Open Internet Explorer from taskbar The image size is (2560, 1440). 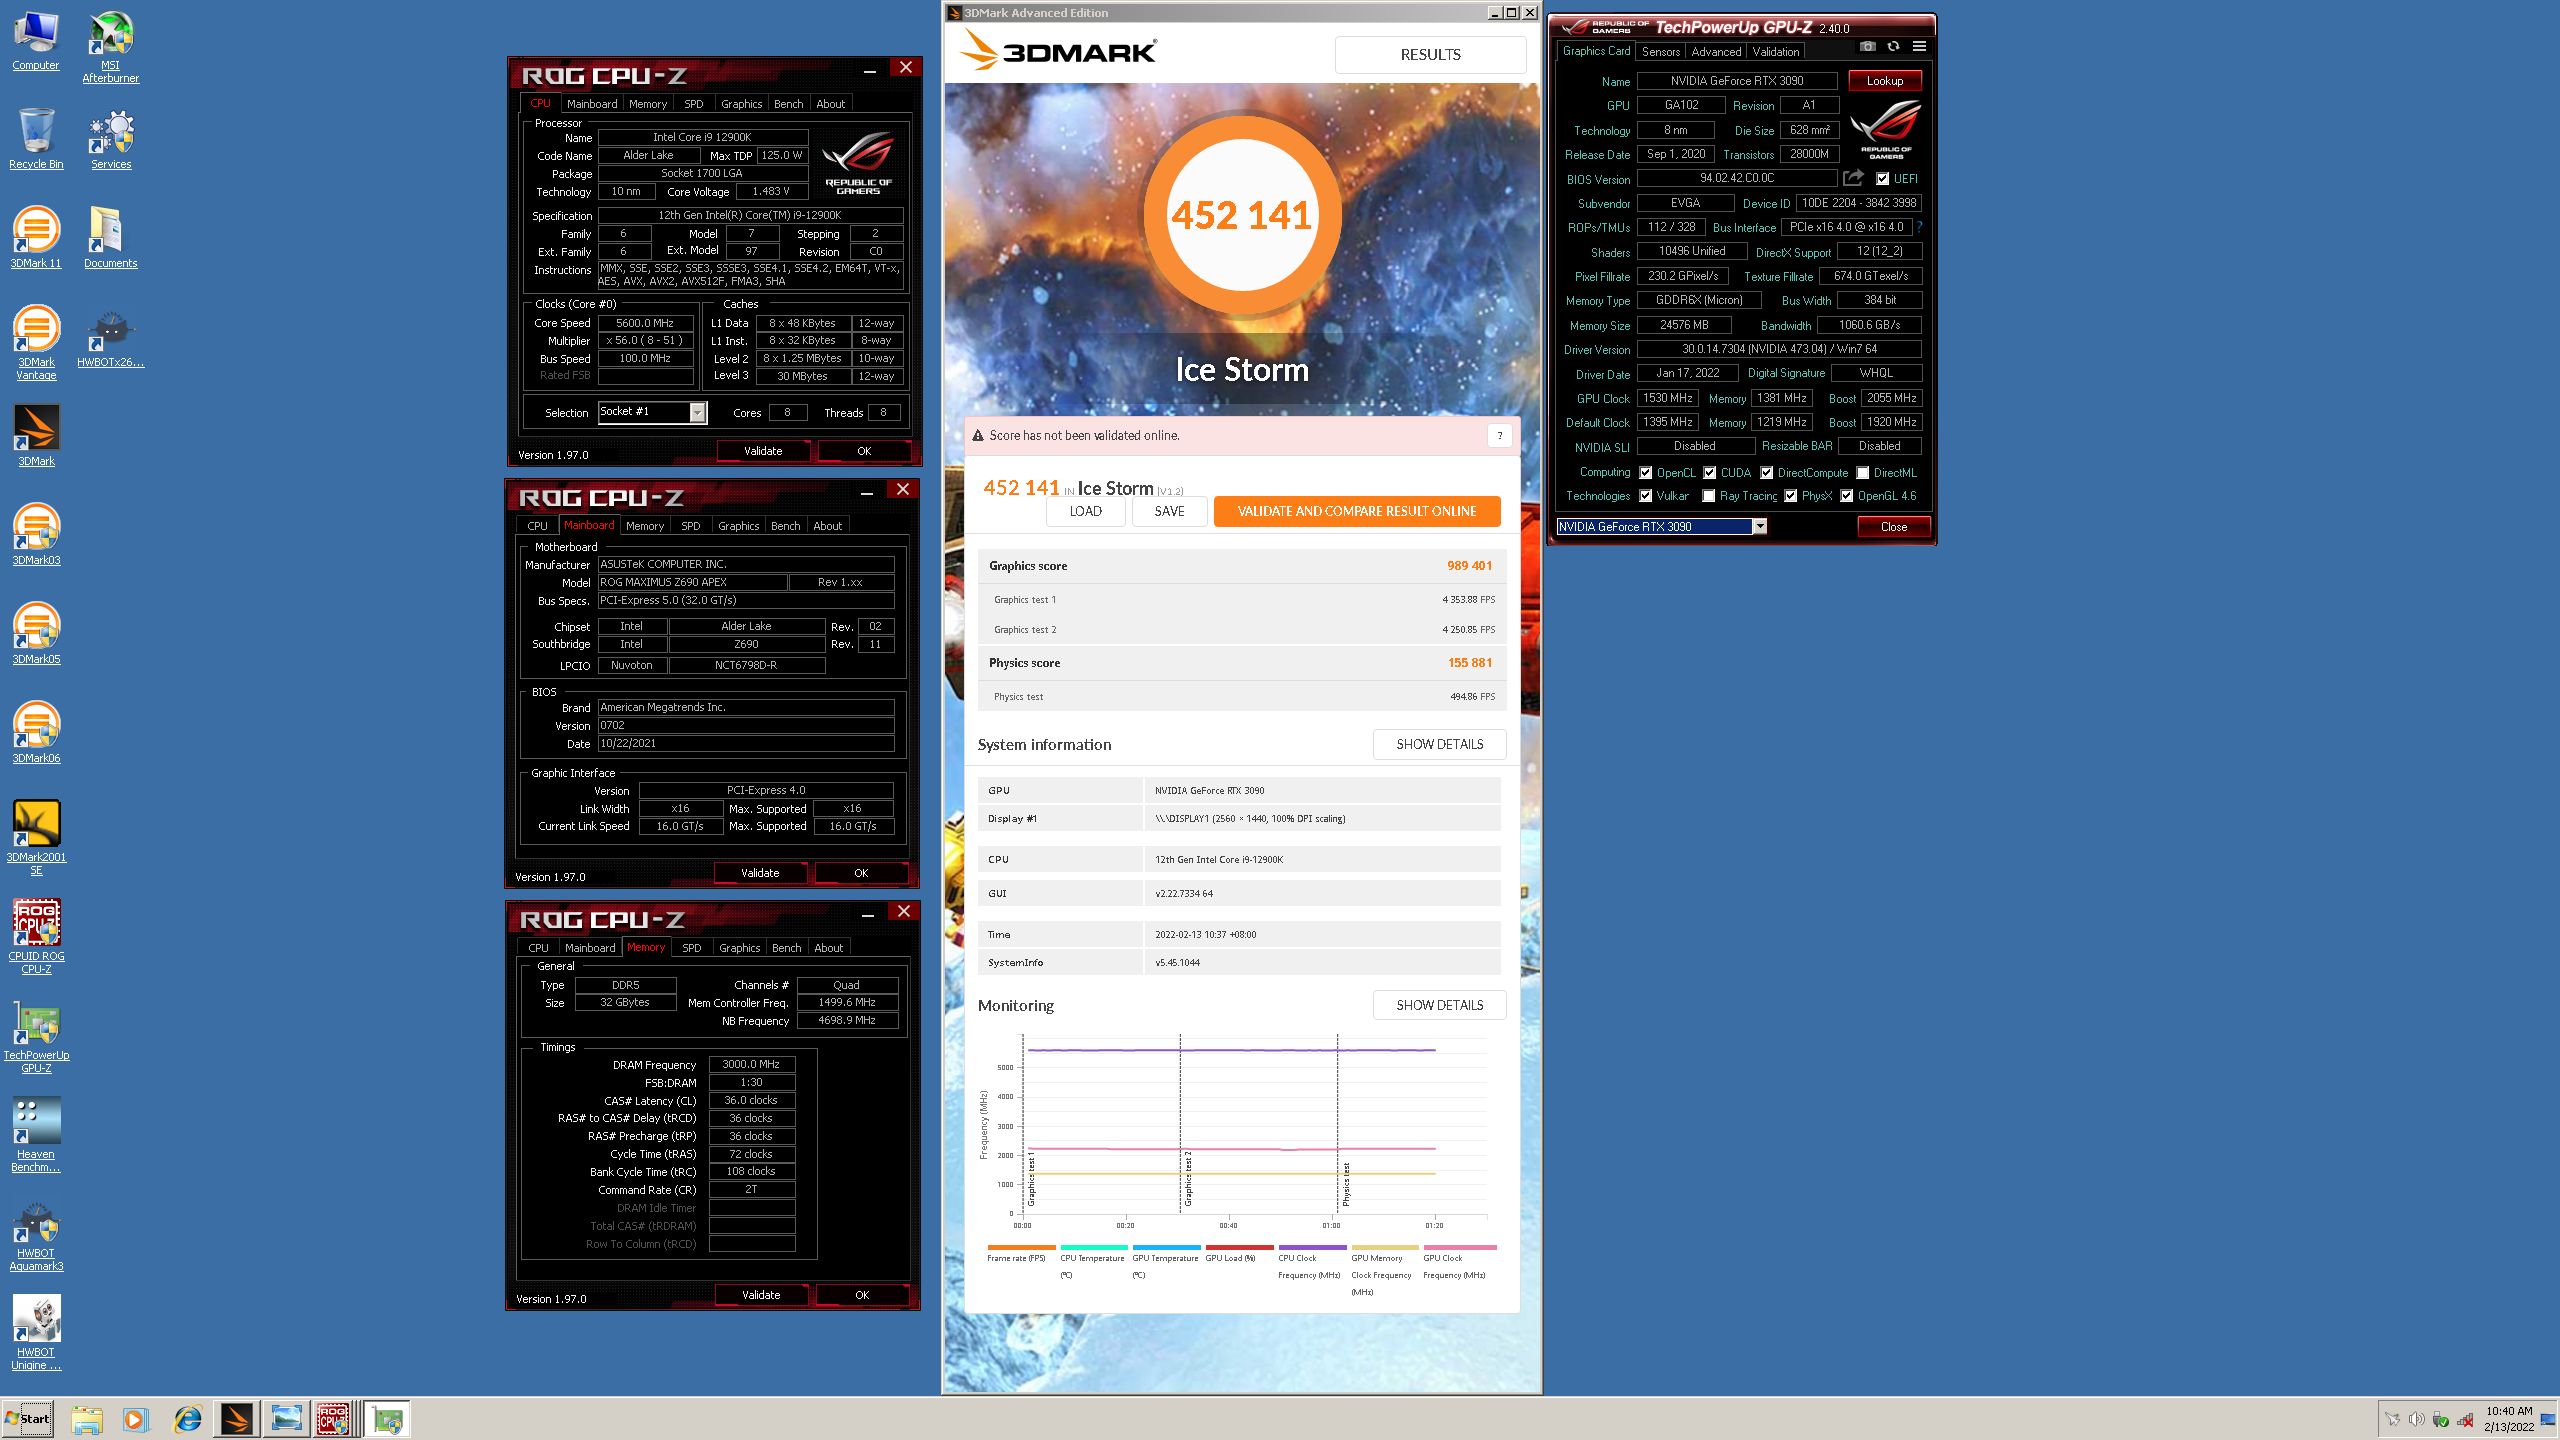pyautogui.click(x=187, y=1418)
